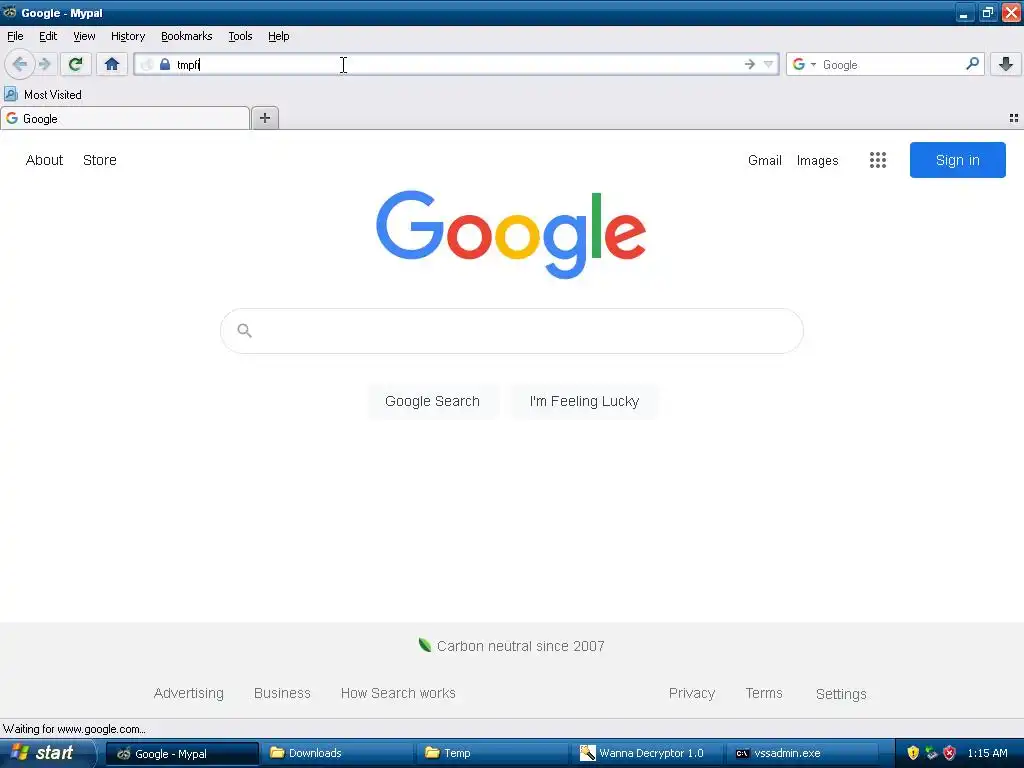1024x768 pixels.
Task: Go to Google Images link
Action: click(818, 160)
